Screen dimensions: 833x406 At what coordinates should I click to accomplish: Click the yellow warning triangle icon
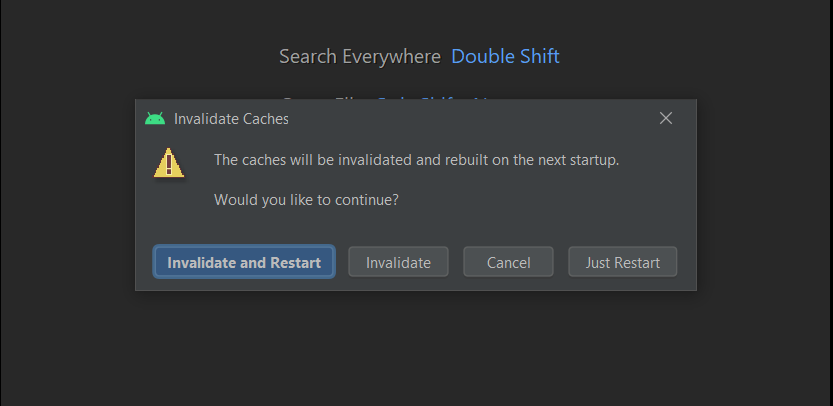pyautogui.click(x=169, y=163)
